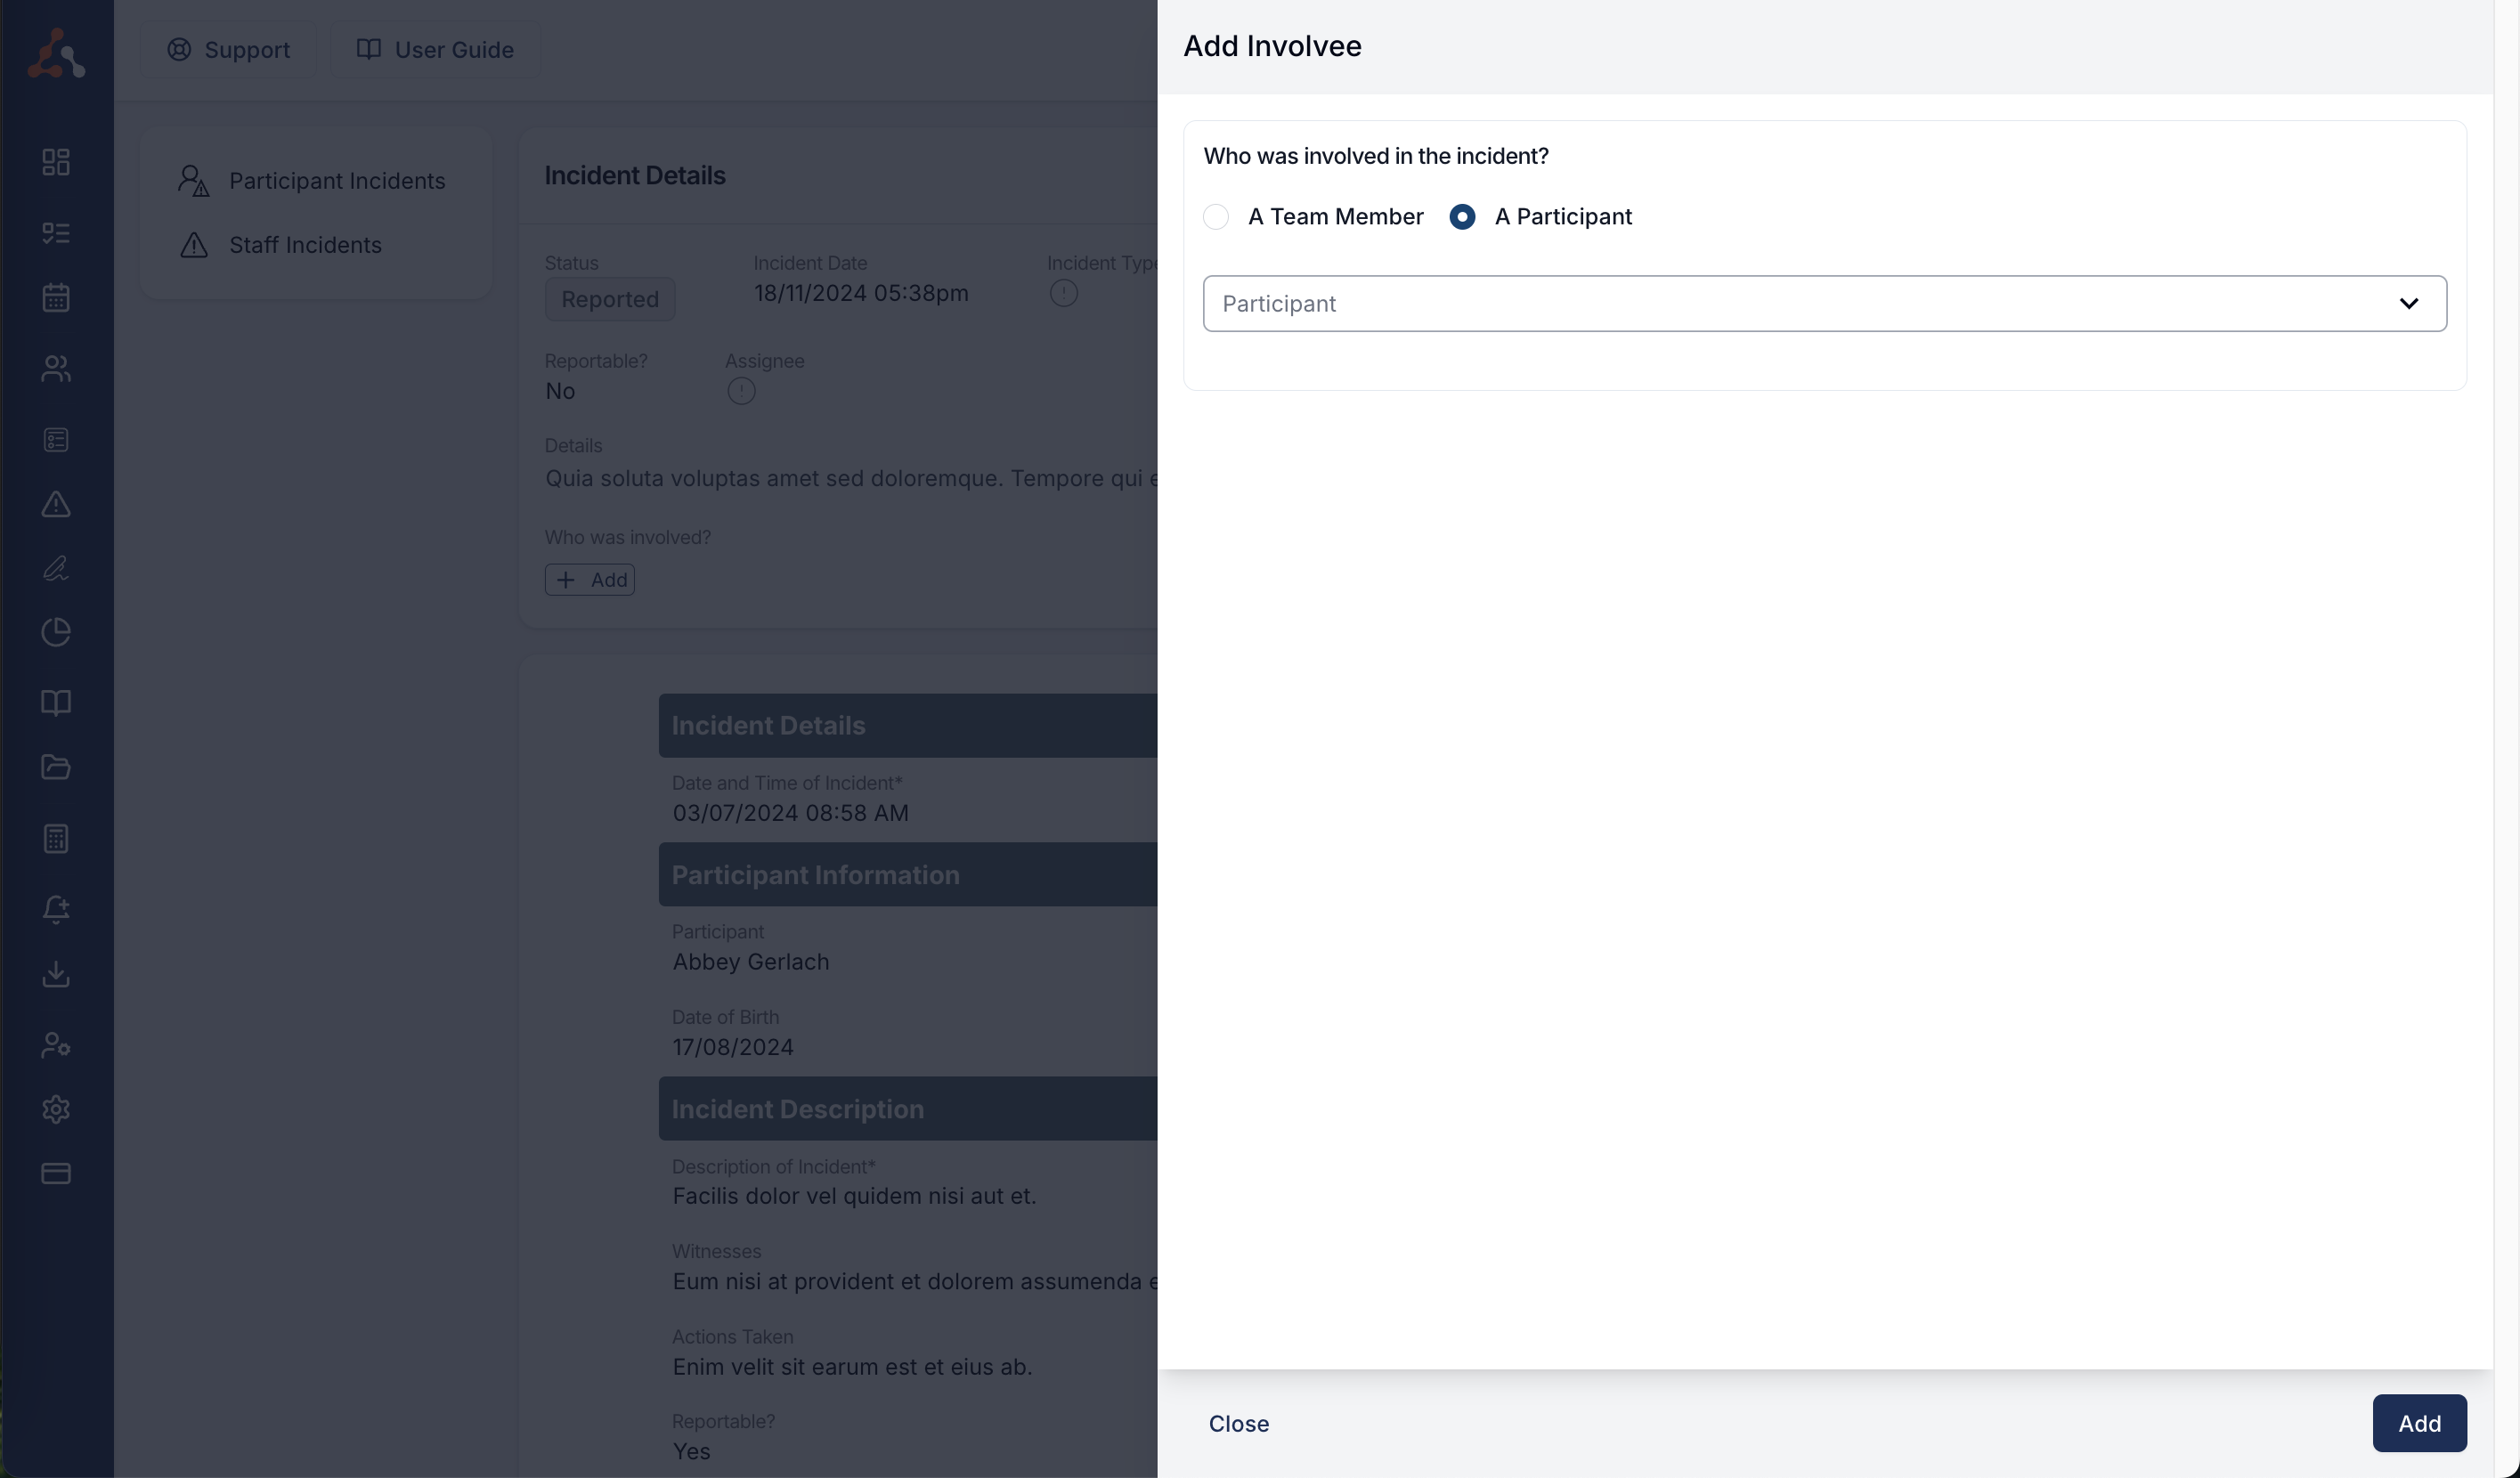Click the Participant Incidents person-warning icon
Viewport: 2520px width, 1478px height.
(194, 181)
